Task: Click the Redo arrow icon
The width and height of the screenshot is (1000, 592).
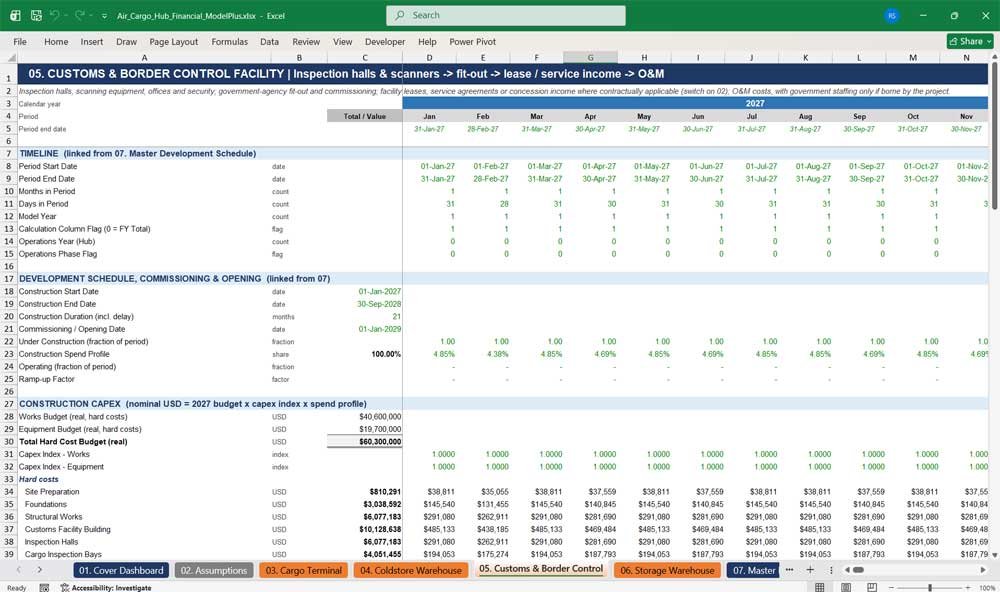Action: [x=79, y=15]
